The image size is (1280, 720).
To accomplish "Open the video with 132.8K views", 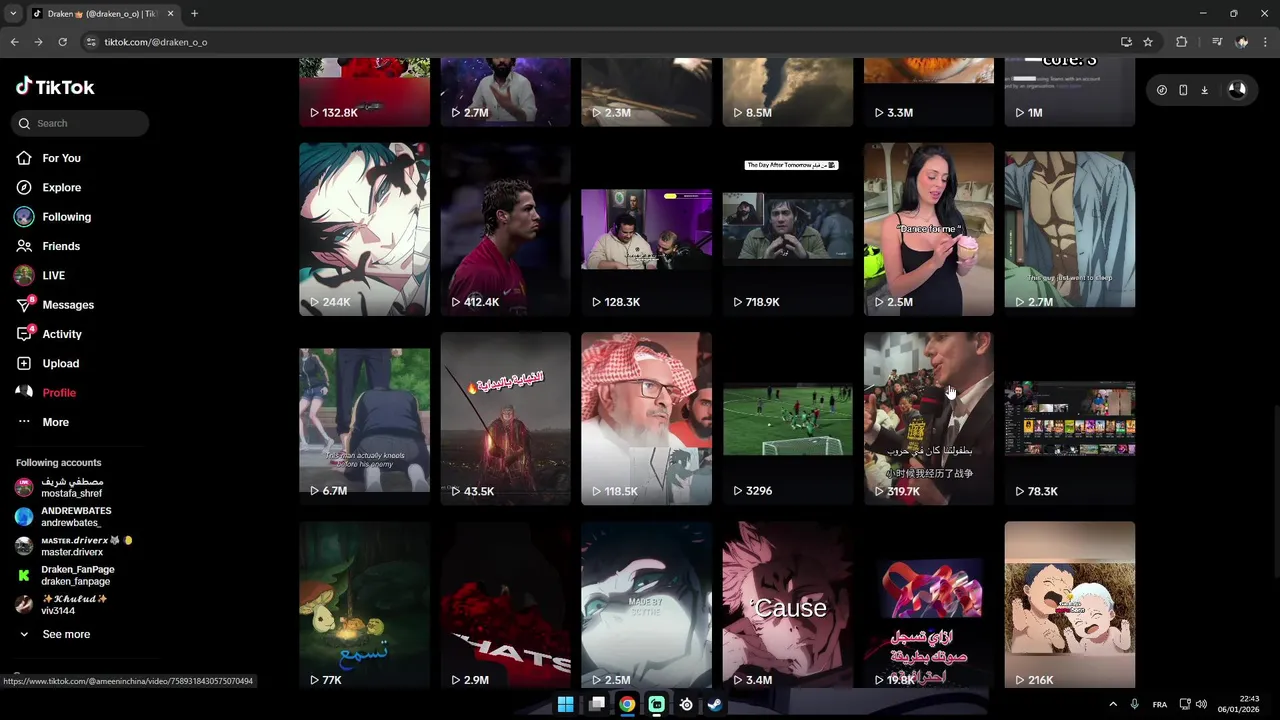I will point(364,92).
